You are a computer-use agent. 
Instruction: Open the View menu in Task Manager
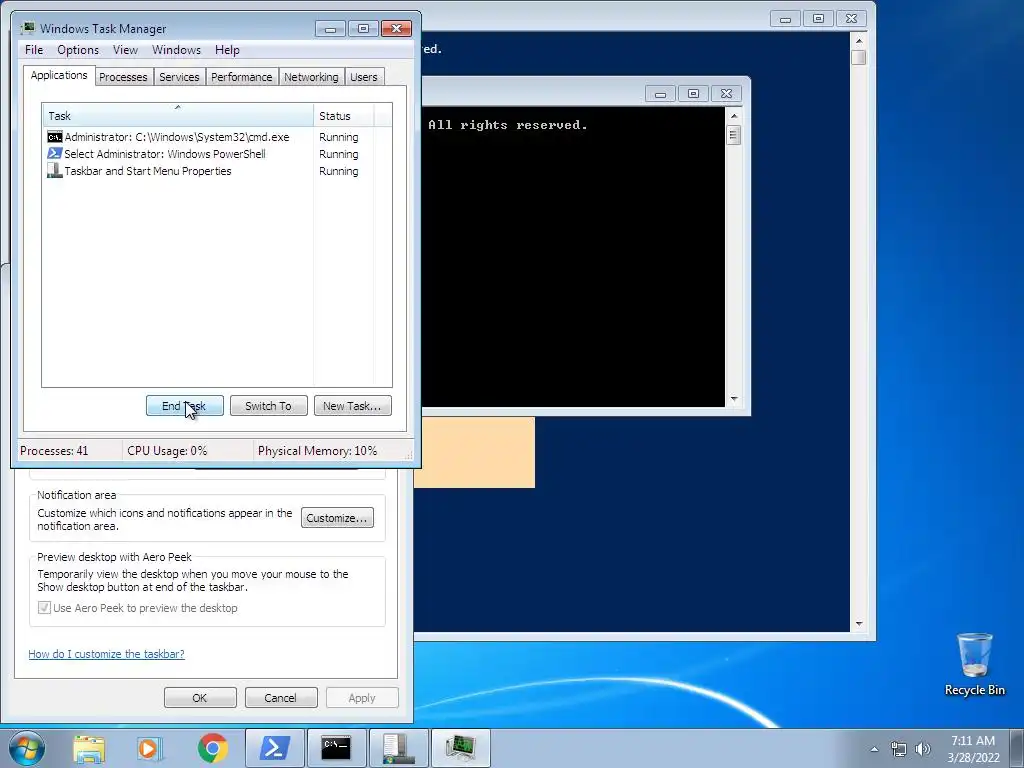tap(125, 50)
